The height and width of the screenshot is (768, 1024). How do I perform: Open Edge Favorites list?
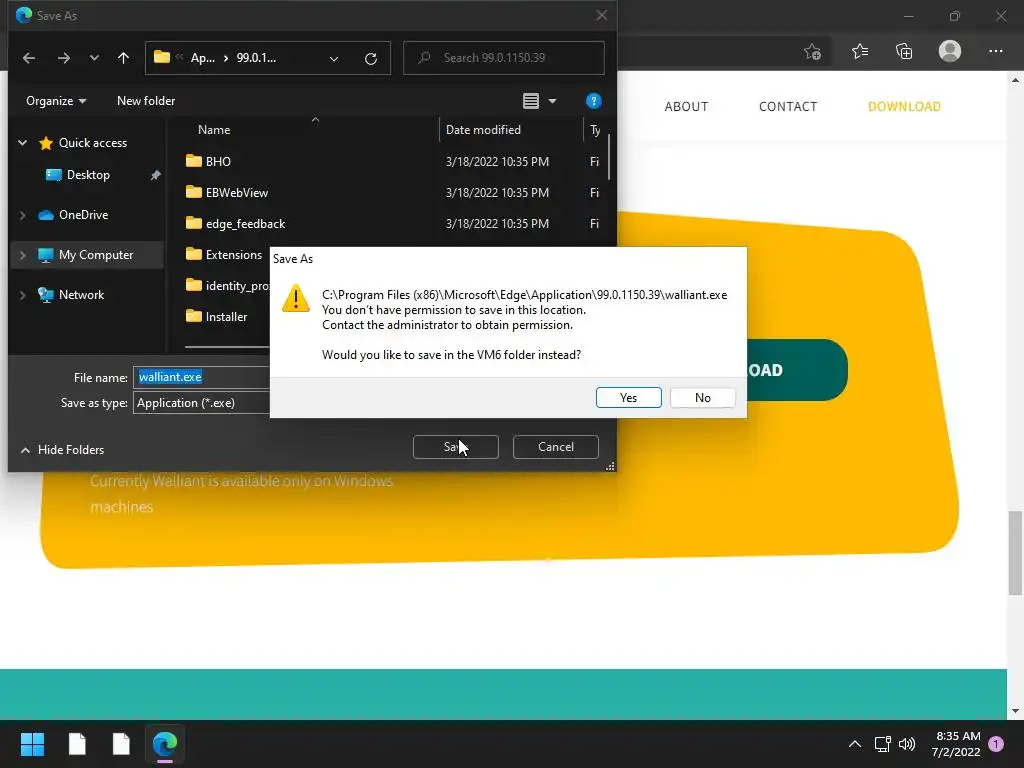point(860,51)
